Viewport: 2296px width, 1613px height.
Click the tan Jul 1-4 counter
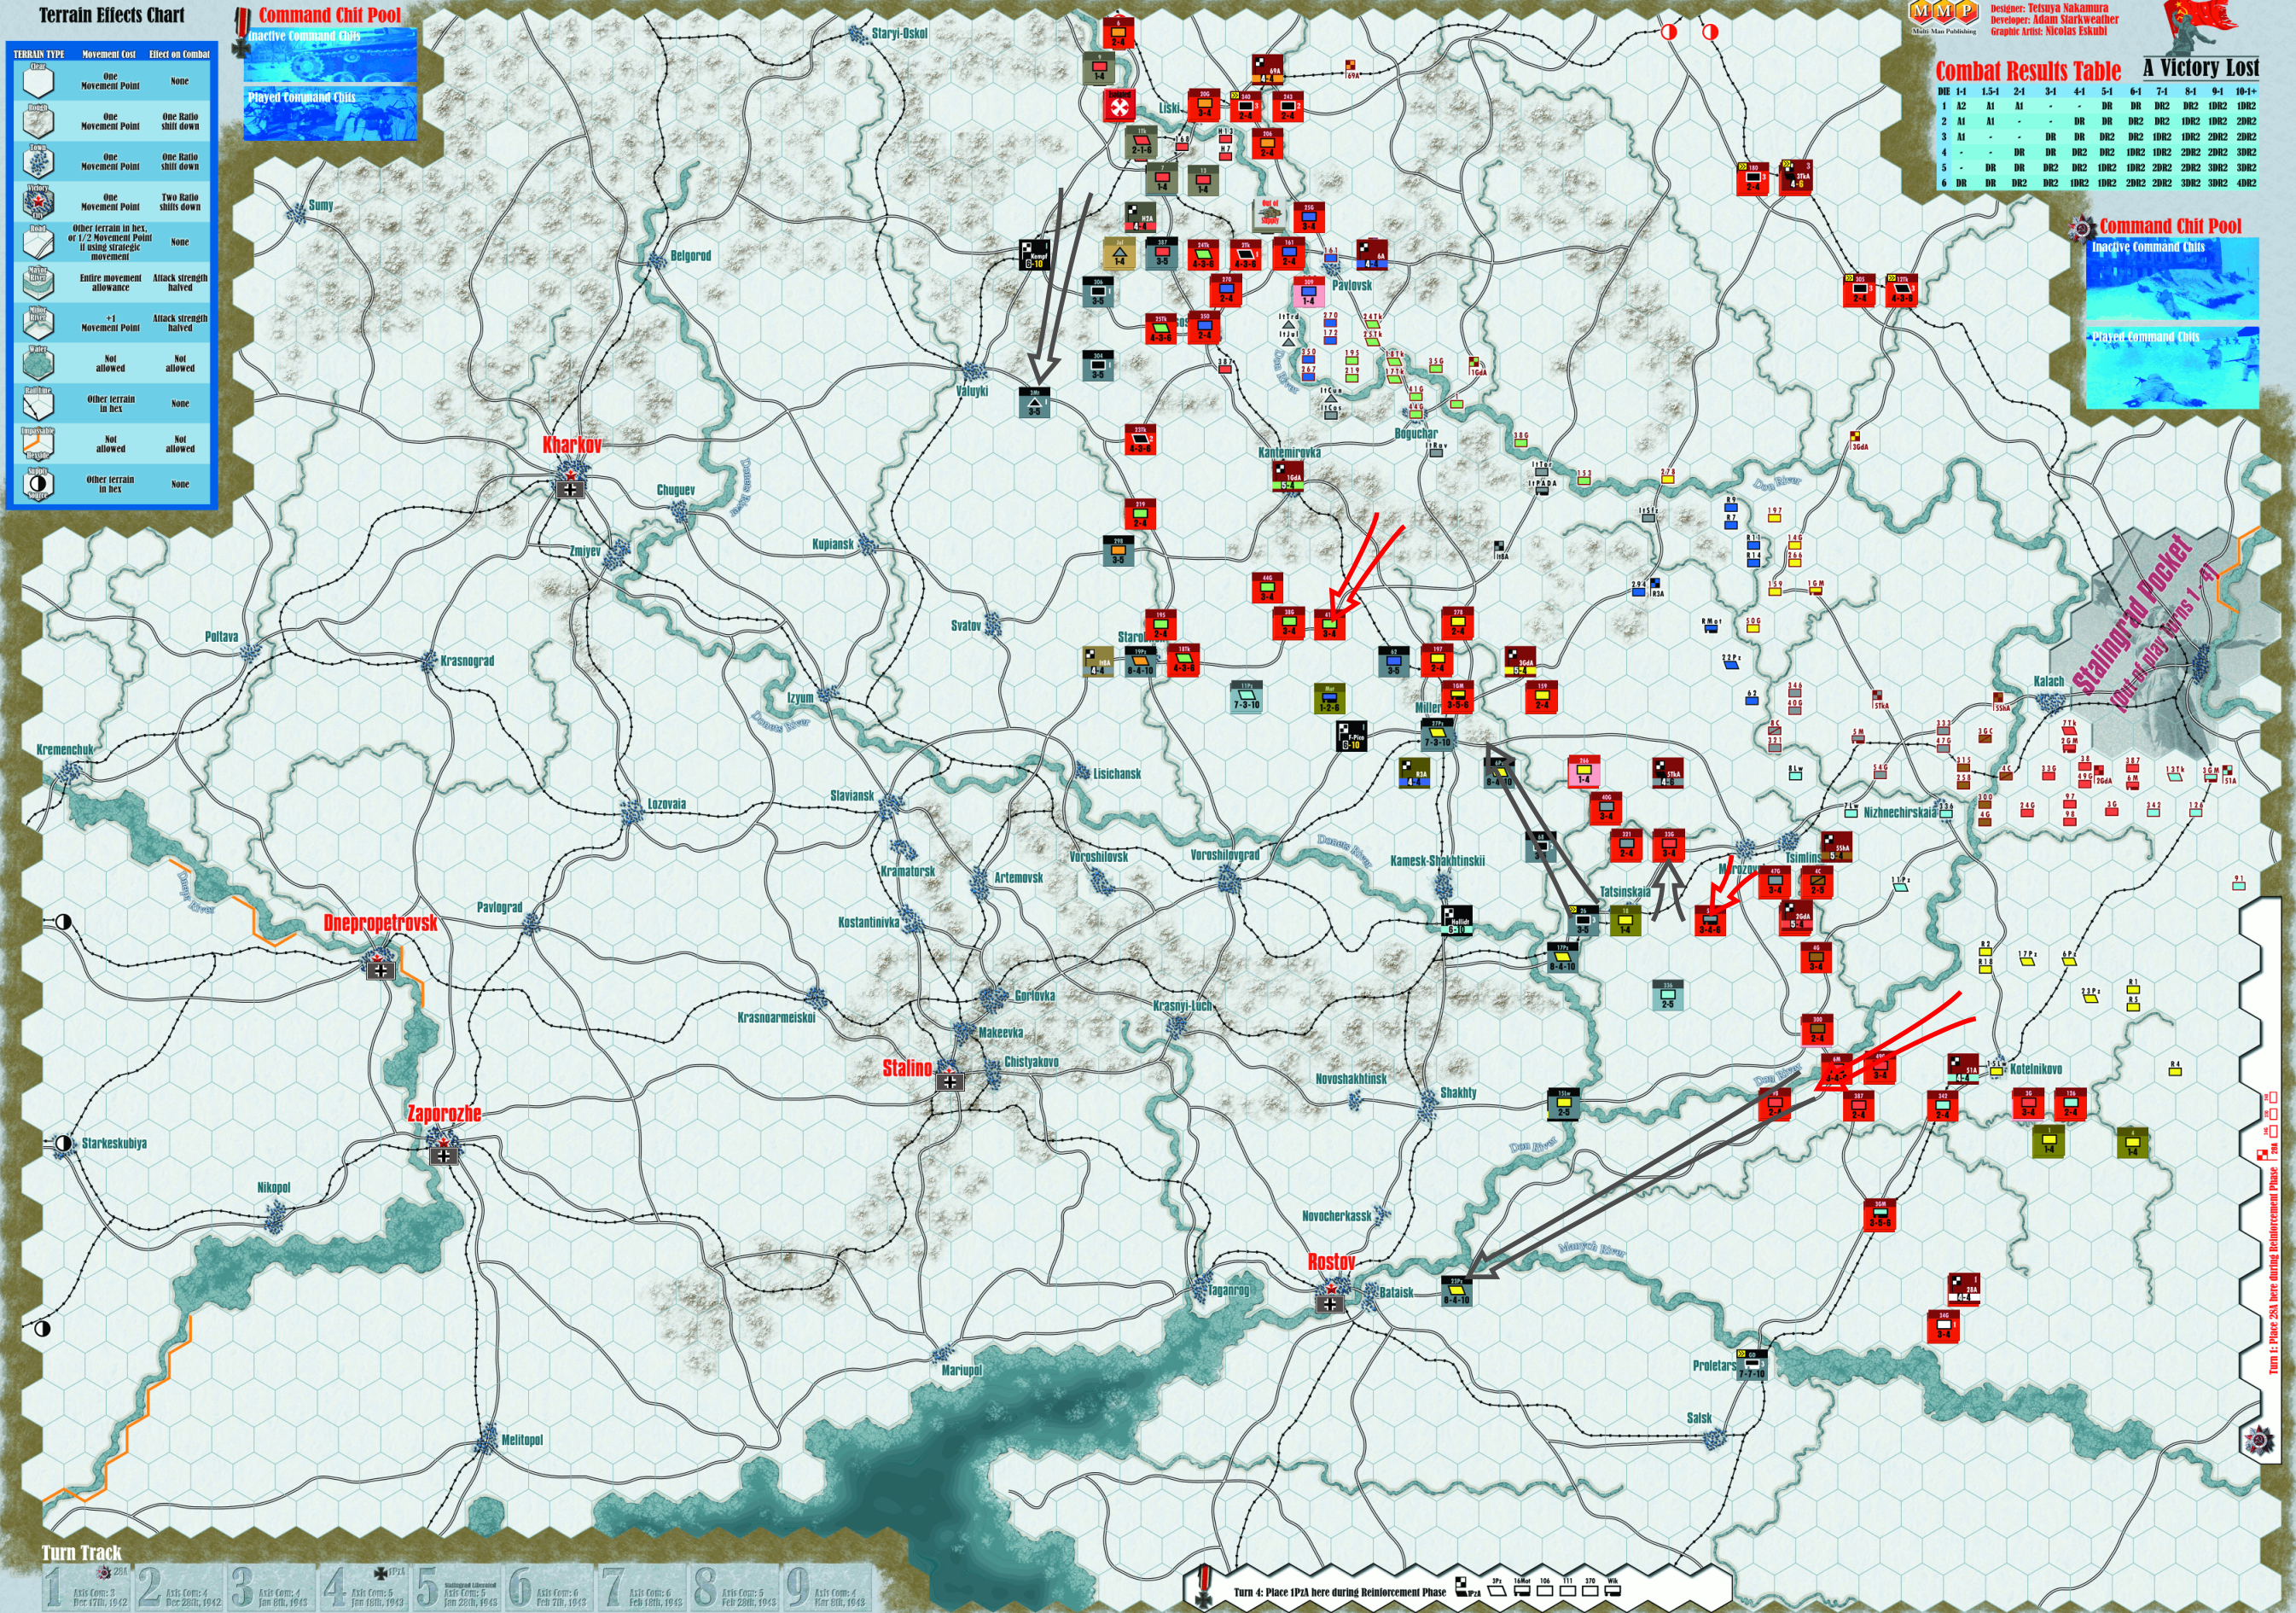click(1119, 253)
